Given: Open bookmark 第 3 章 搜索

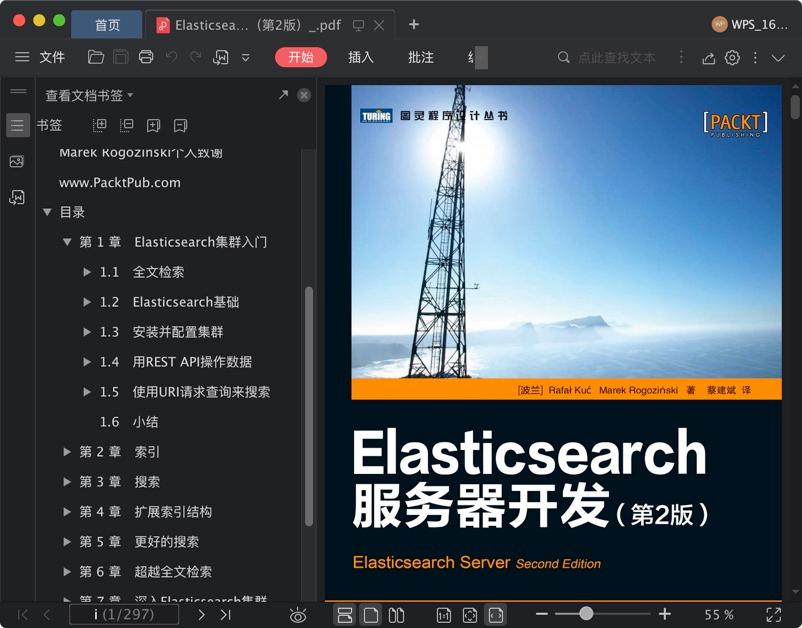Looking at the screenshot, I should (x=120, y=482).
